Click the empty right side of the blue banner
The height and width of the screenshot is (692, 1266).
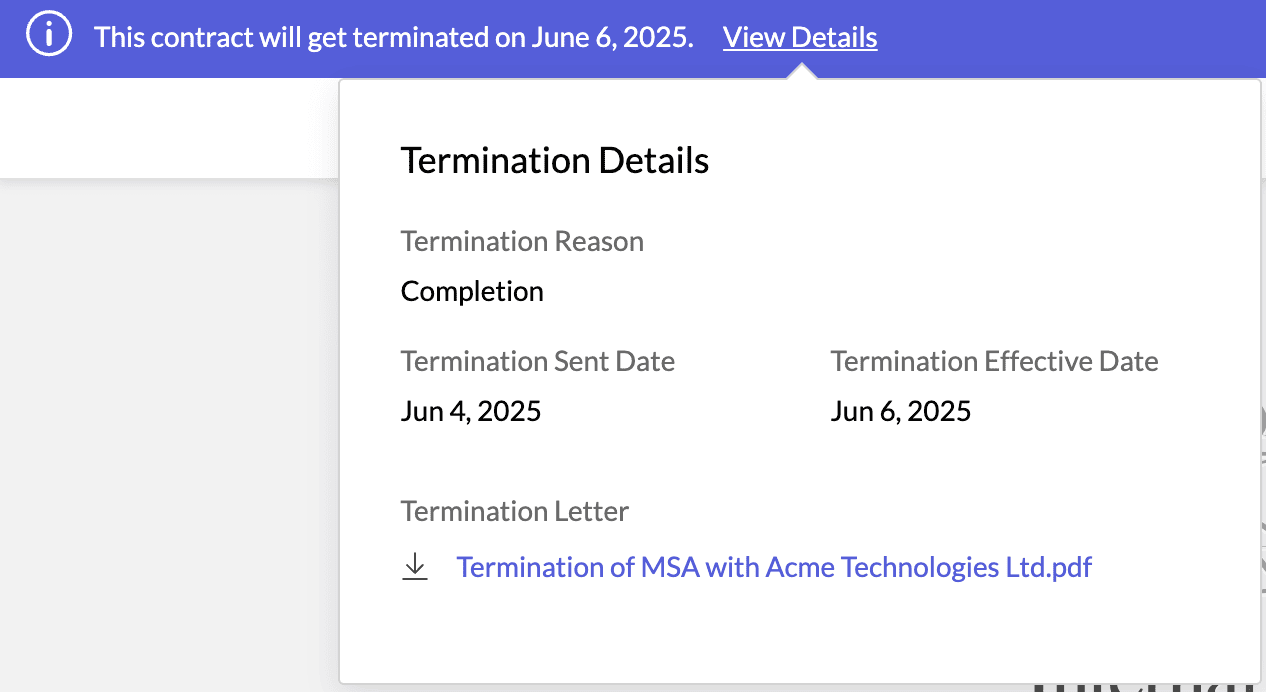tap(1070, 38)
